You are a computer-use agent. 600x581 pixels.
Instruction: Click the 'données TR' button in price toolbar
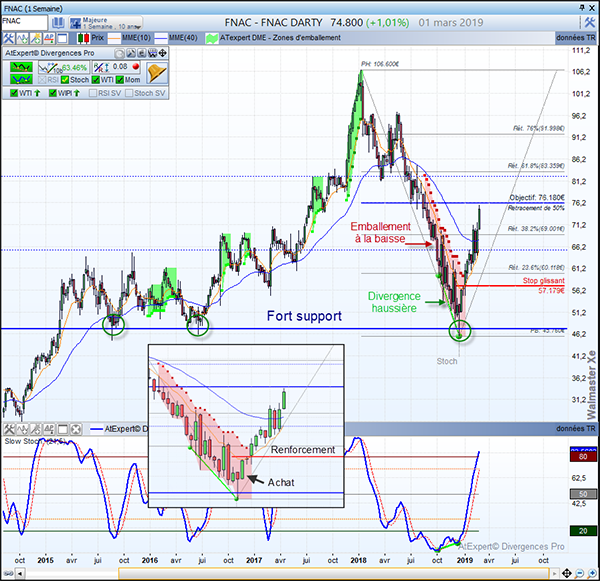click(576, 38)
